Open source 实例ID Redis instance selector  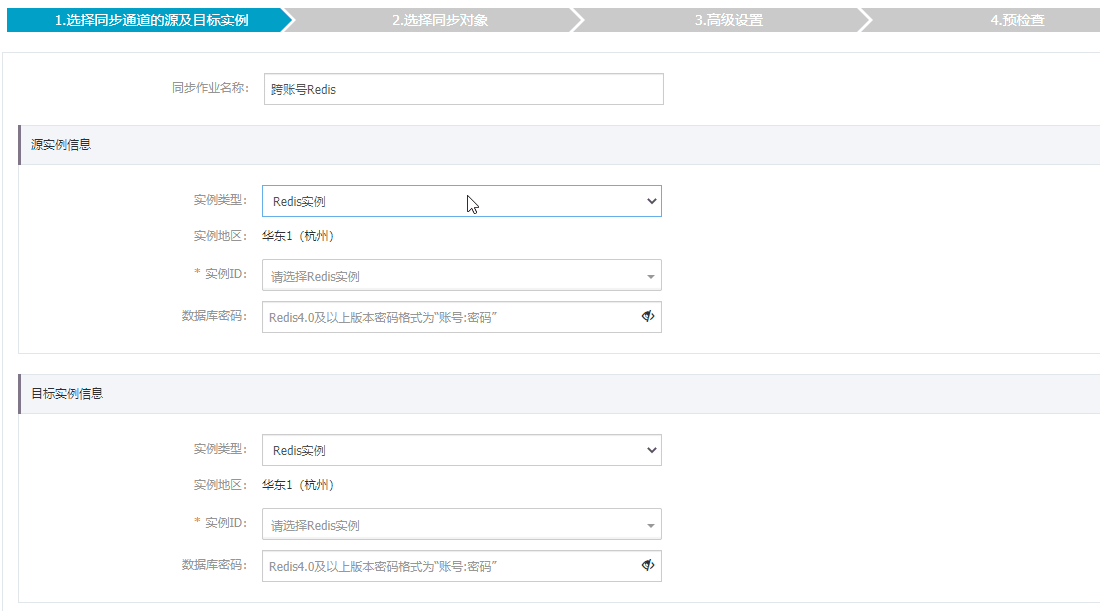pos(462,276)
